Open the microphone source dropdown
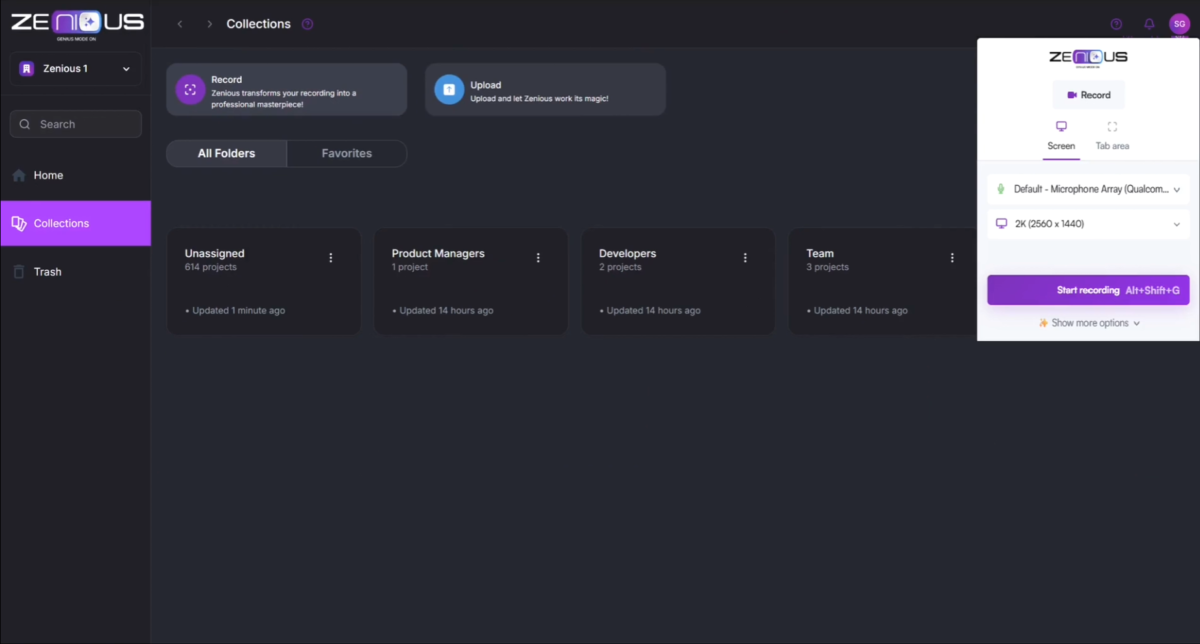The width and height of the screenshot is (1200, 644). point(1088,189)
